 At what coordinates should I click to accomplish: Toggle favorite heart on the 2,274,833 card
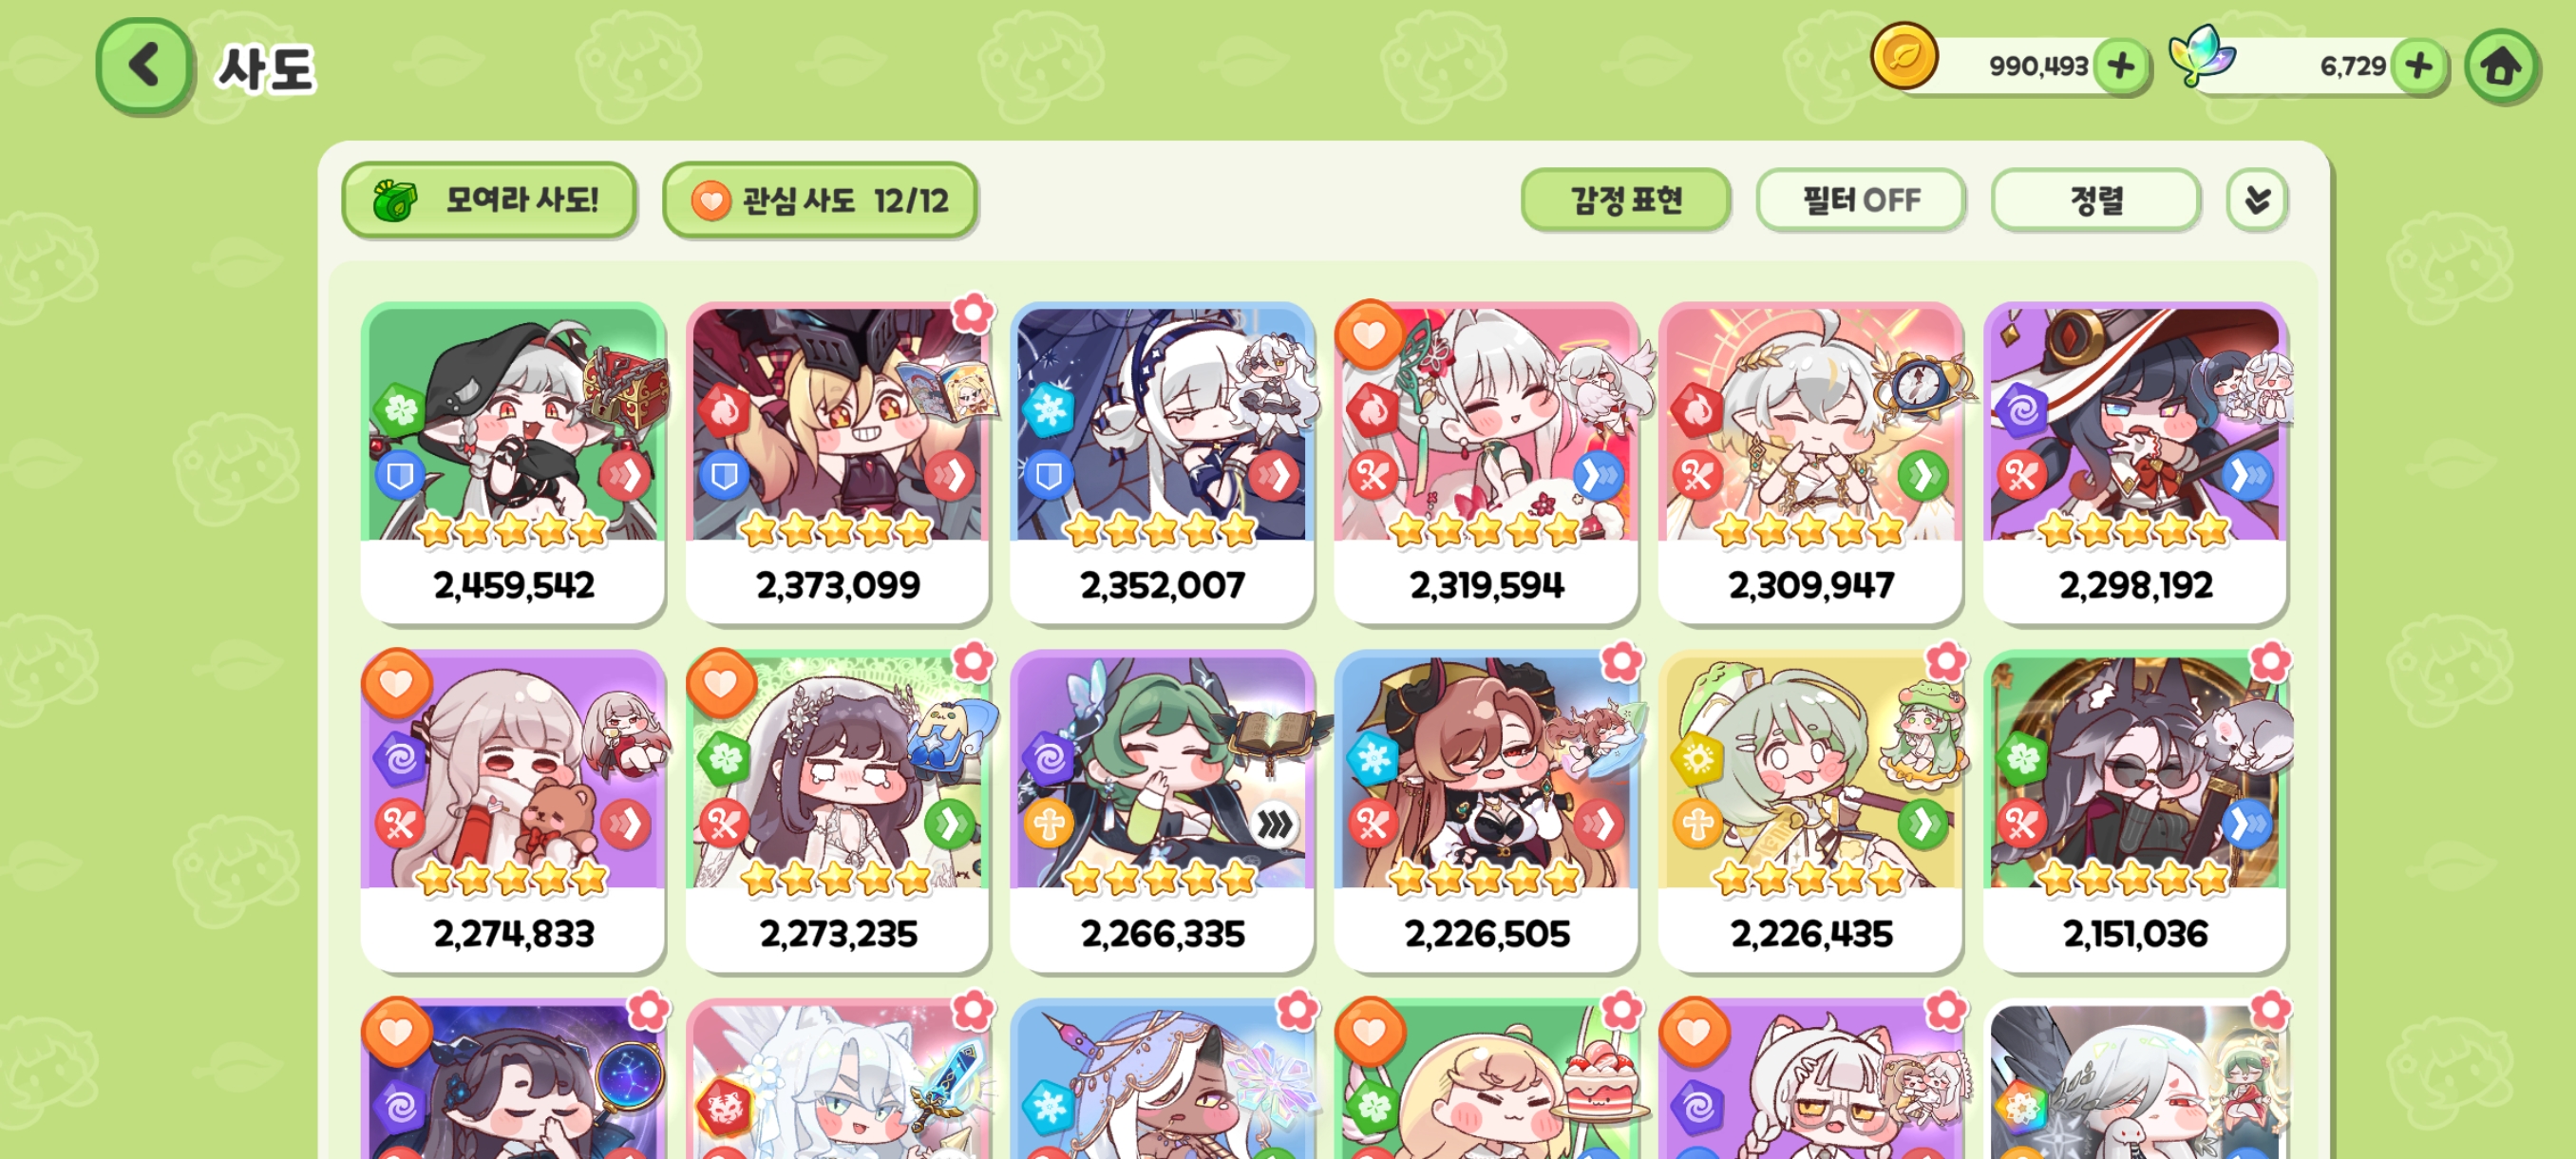[x=396, y=682]
